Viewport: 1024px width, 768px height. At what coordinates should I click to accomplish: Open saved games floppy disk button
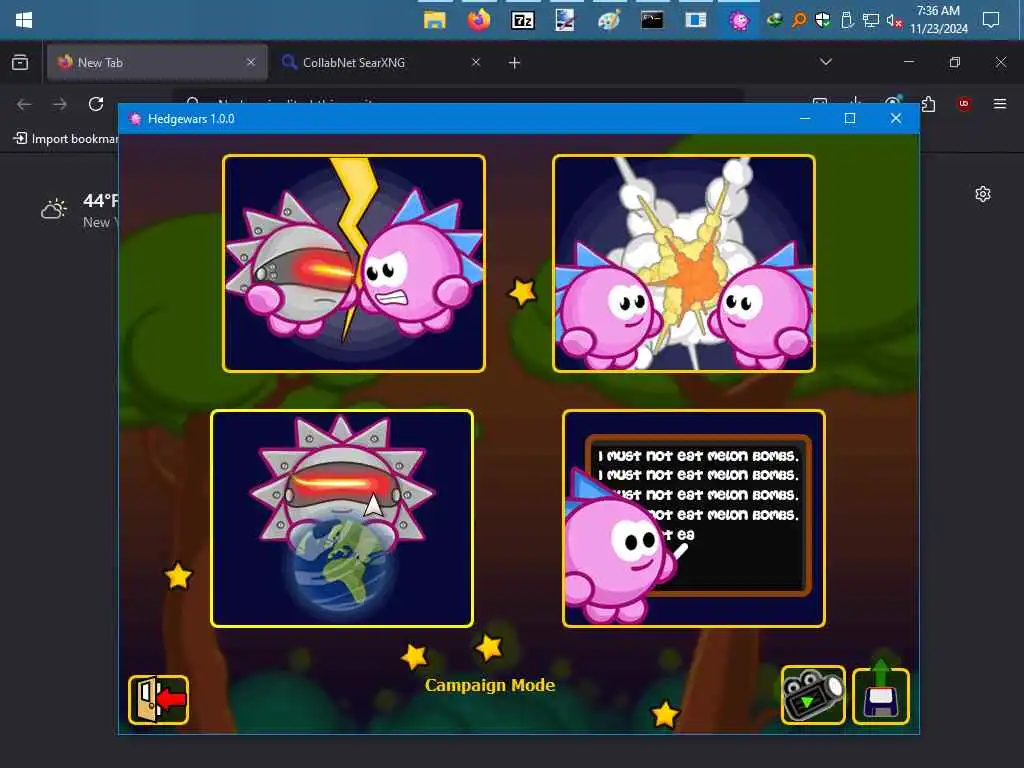[x=881, y=696]
